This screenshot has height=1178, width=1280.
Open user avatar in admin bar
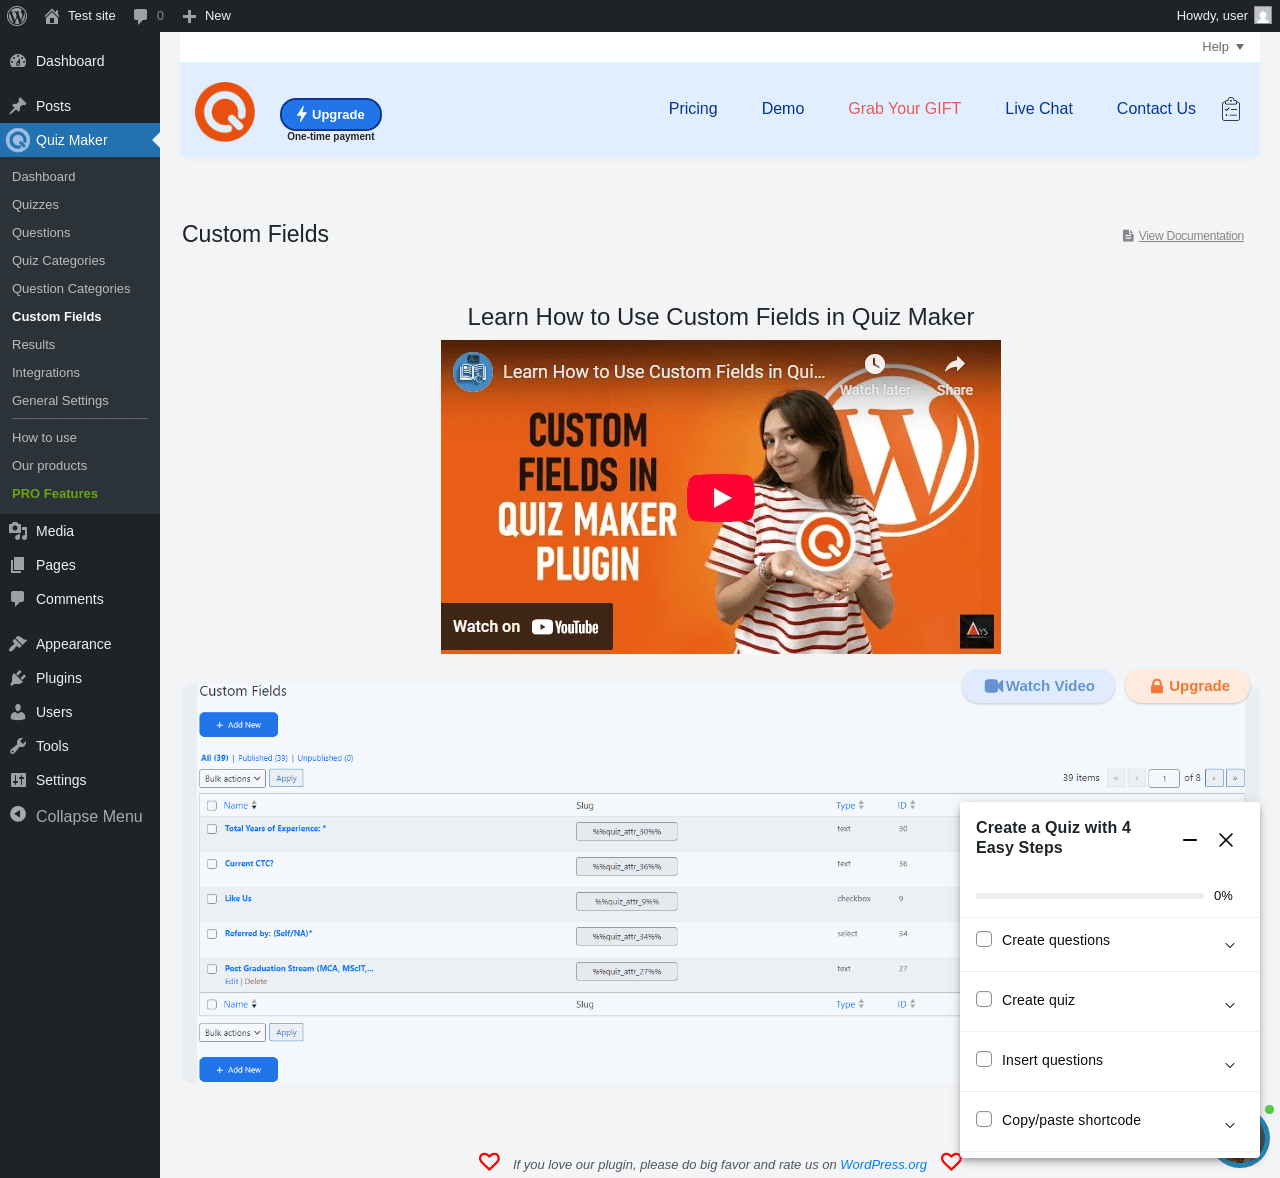point(1263,16)
